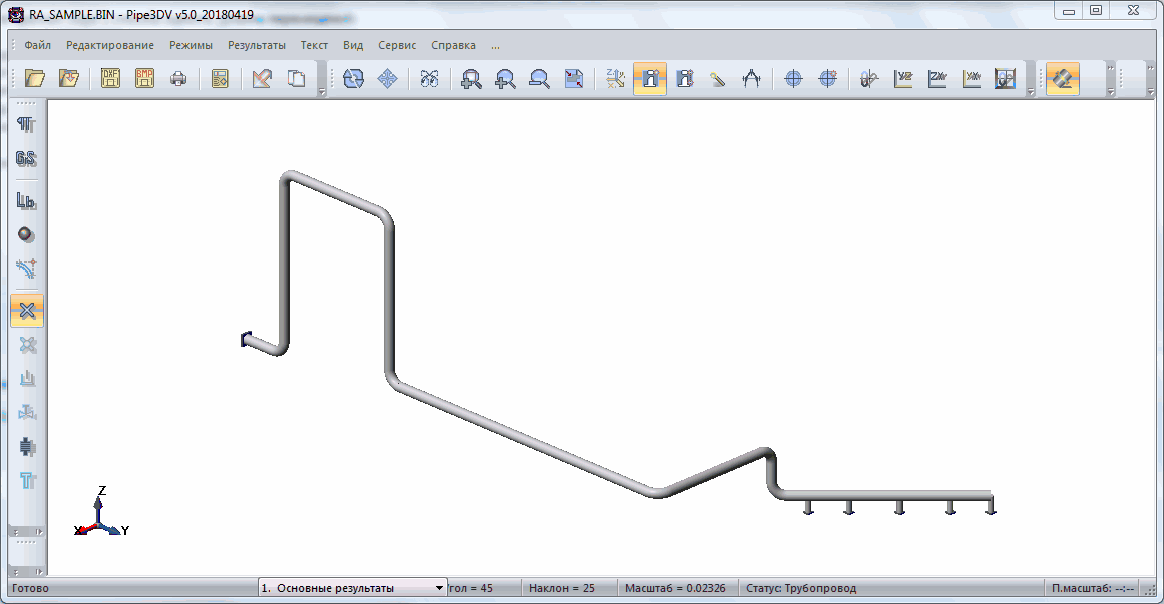Toggle the highlighted info 'i' toolbar button
This screenshot has width=1164, height=604.
pos(650,79)
